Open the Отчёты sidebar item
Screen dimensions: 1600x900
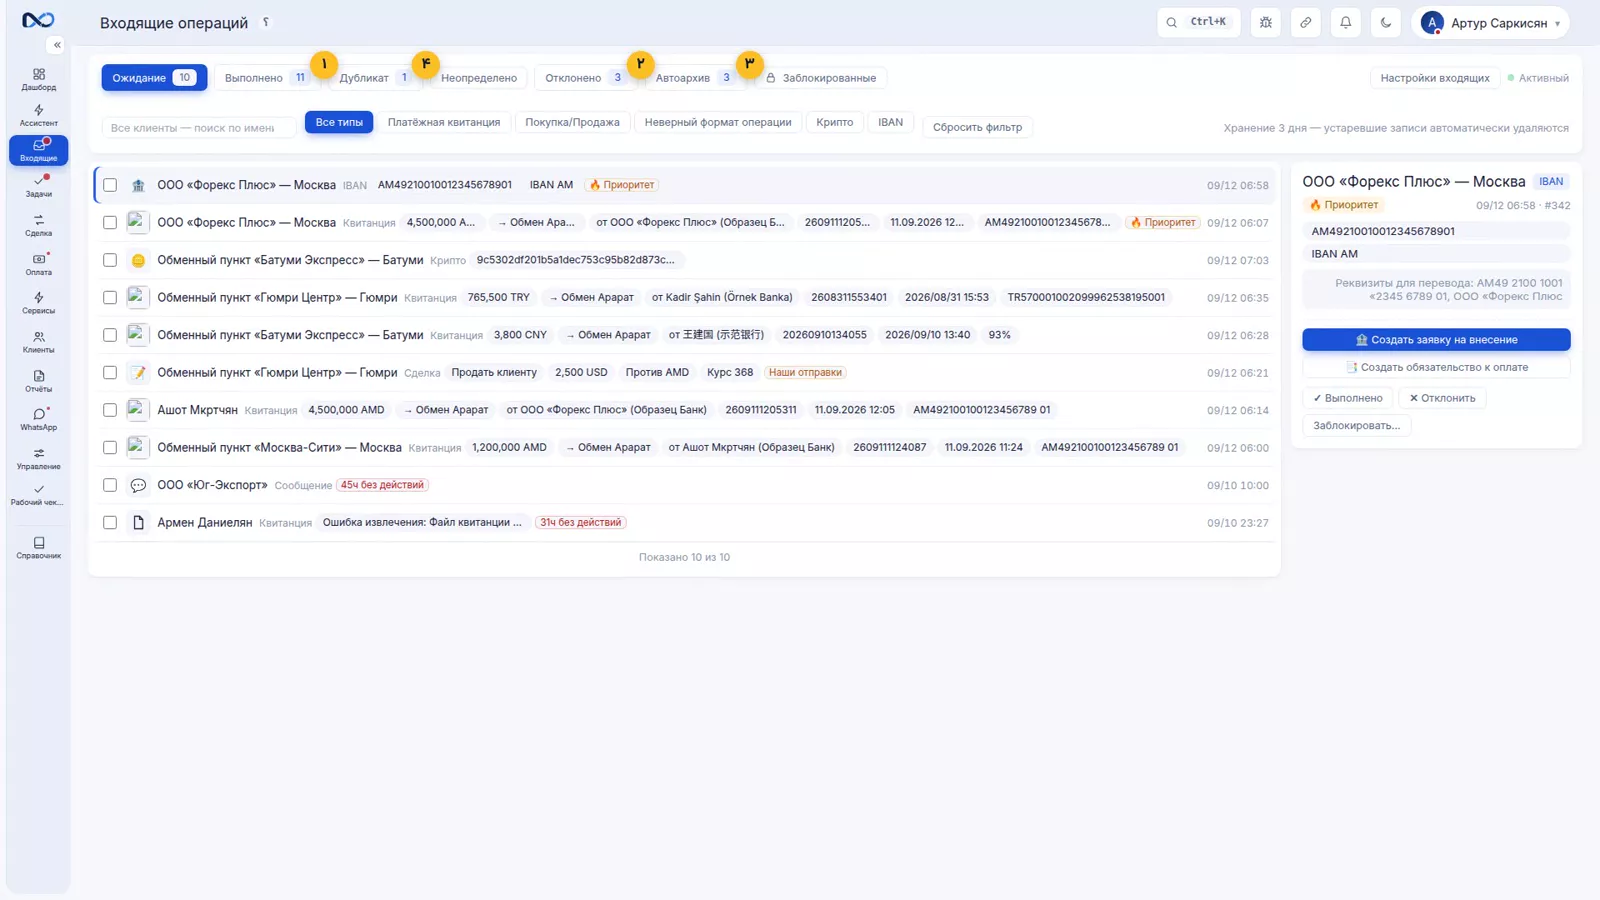pyautogui.click(x=39, y=381)
